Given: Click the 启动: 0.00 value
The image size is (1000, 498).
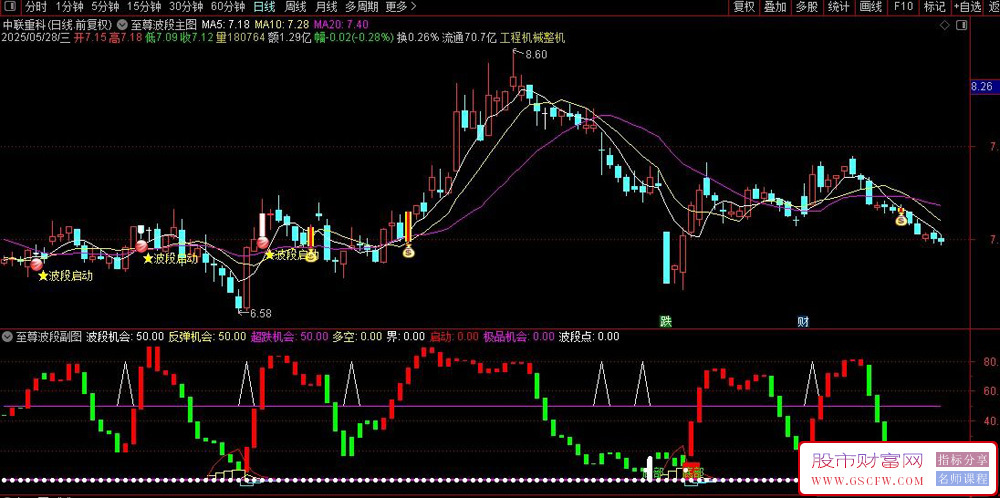Looking at the screenshot, I should (x=454, y=336).
